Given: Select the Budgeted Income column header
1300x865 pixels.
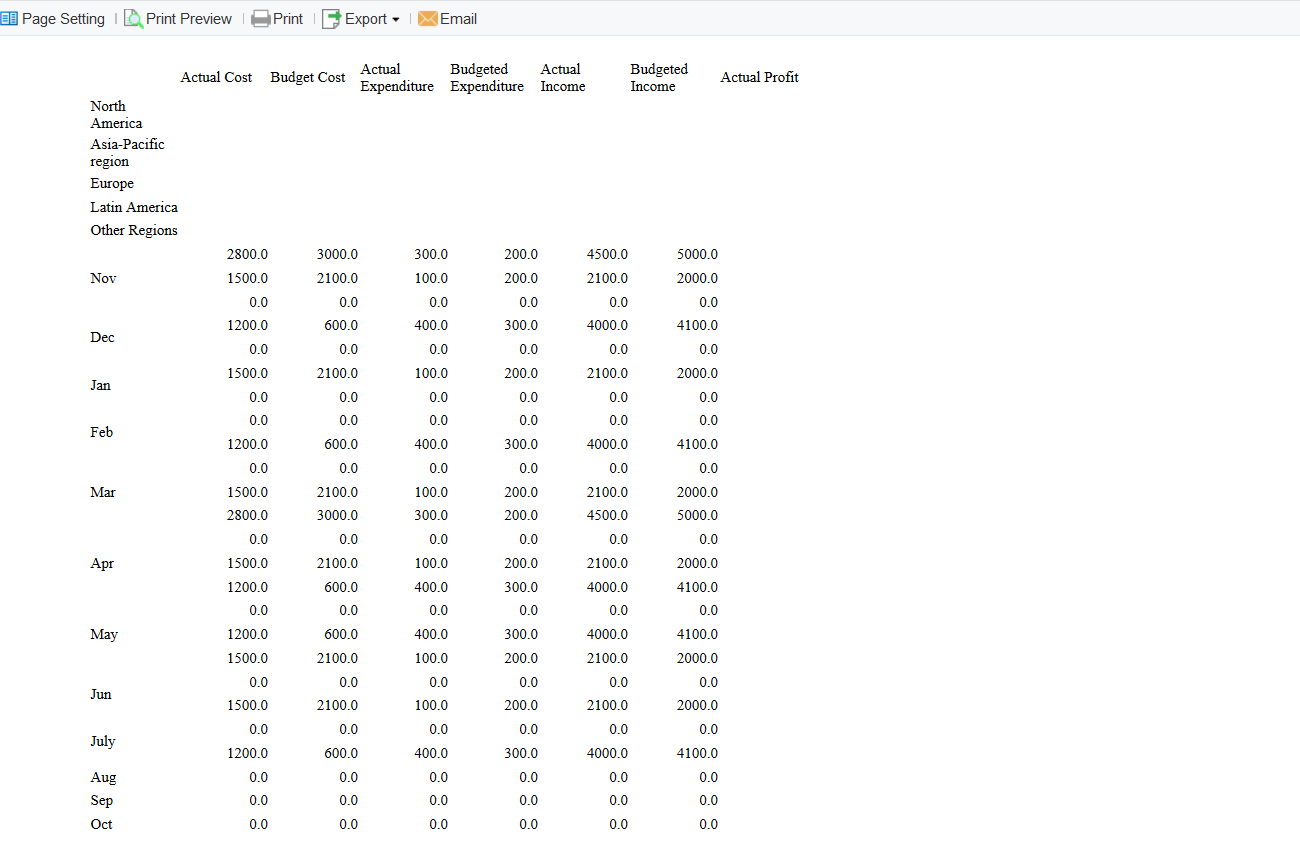Looking at the screenshot, I should (659, 77).
